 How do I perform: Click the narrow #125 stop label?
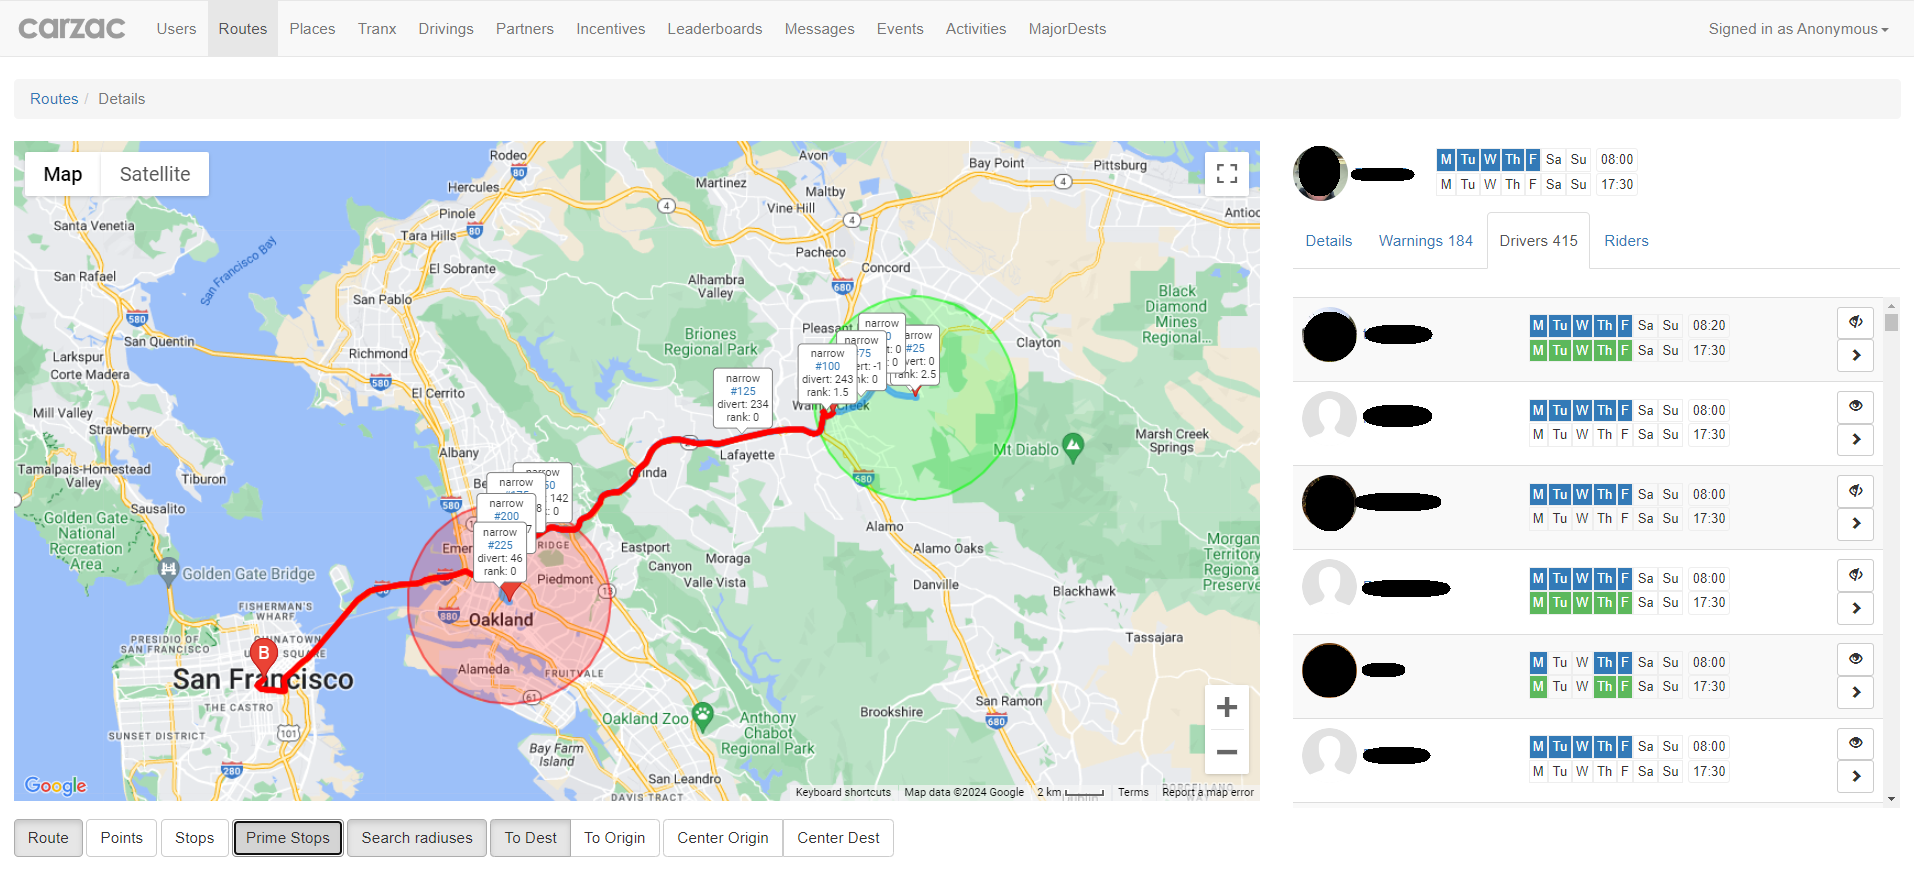point(742,397)
